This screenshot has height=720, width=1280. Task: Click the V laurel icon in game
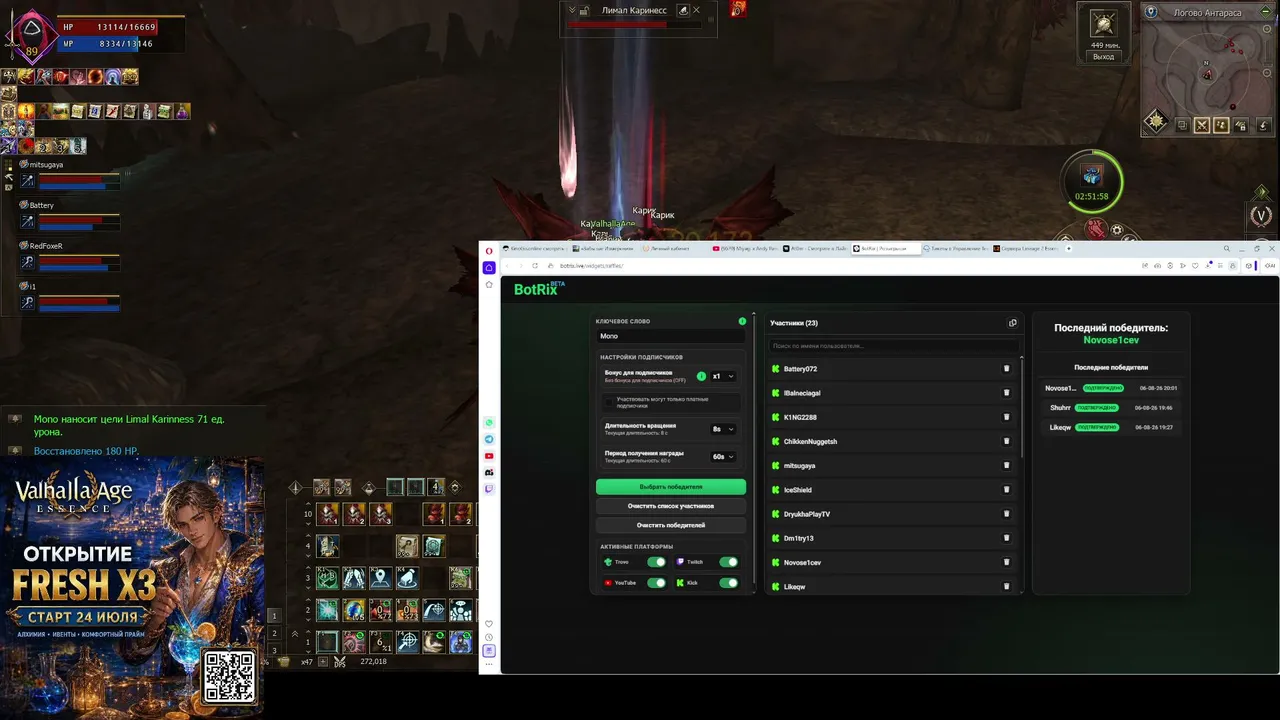(1261, 215)
